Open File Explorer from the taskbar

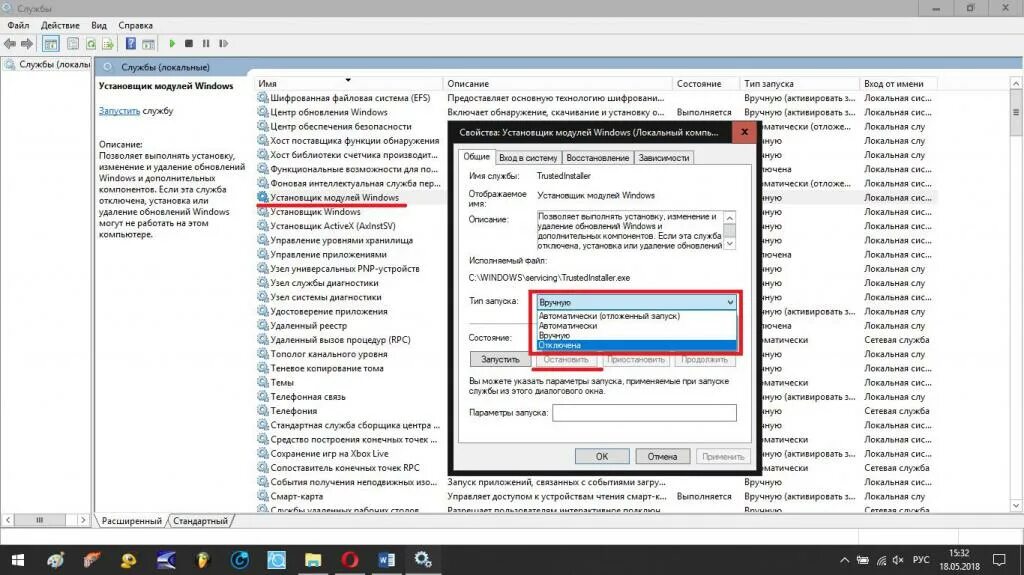pyautogui.click(x=313, y=560)
